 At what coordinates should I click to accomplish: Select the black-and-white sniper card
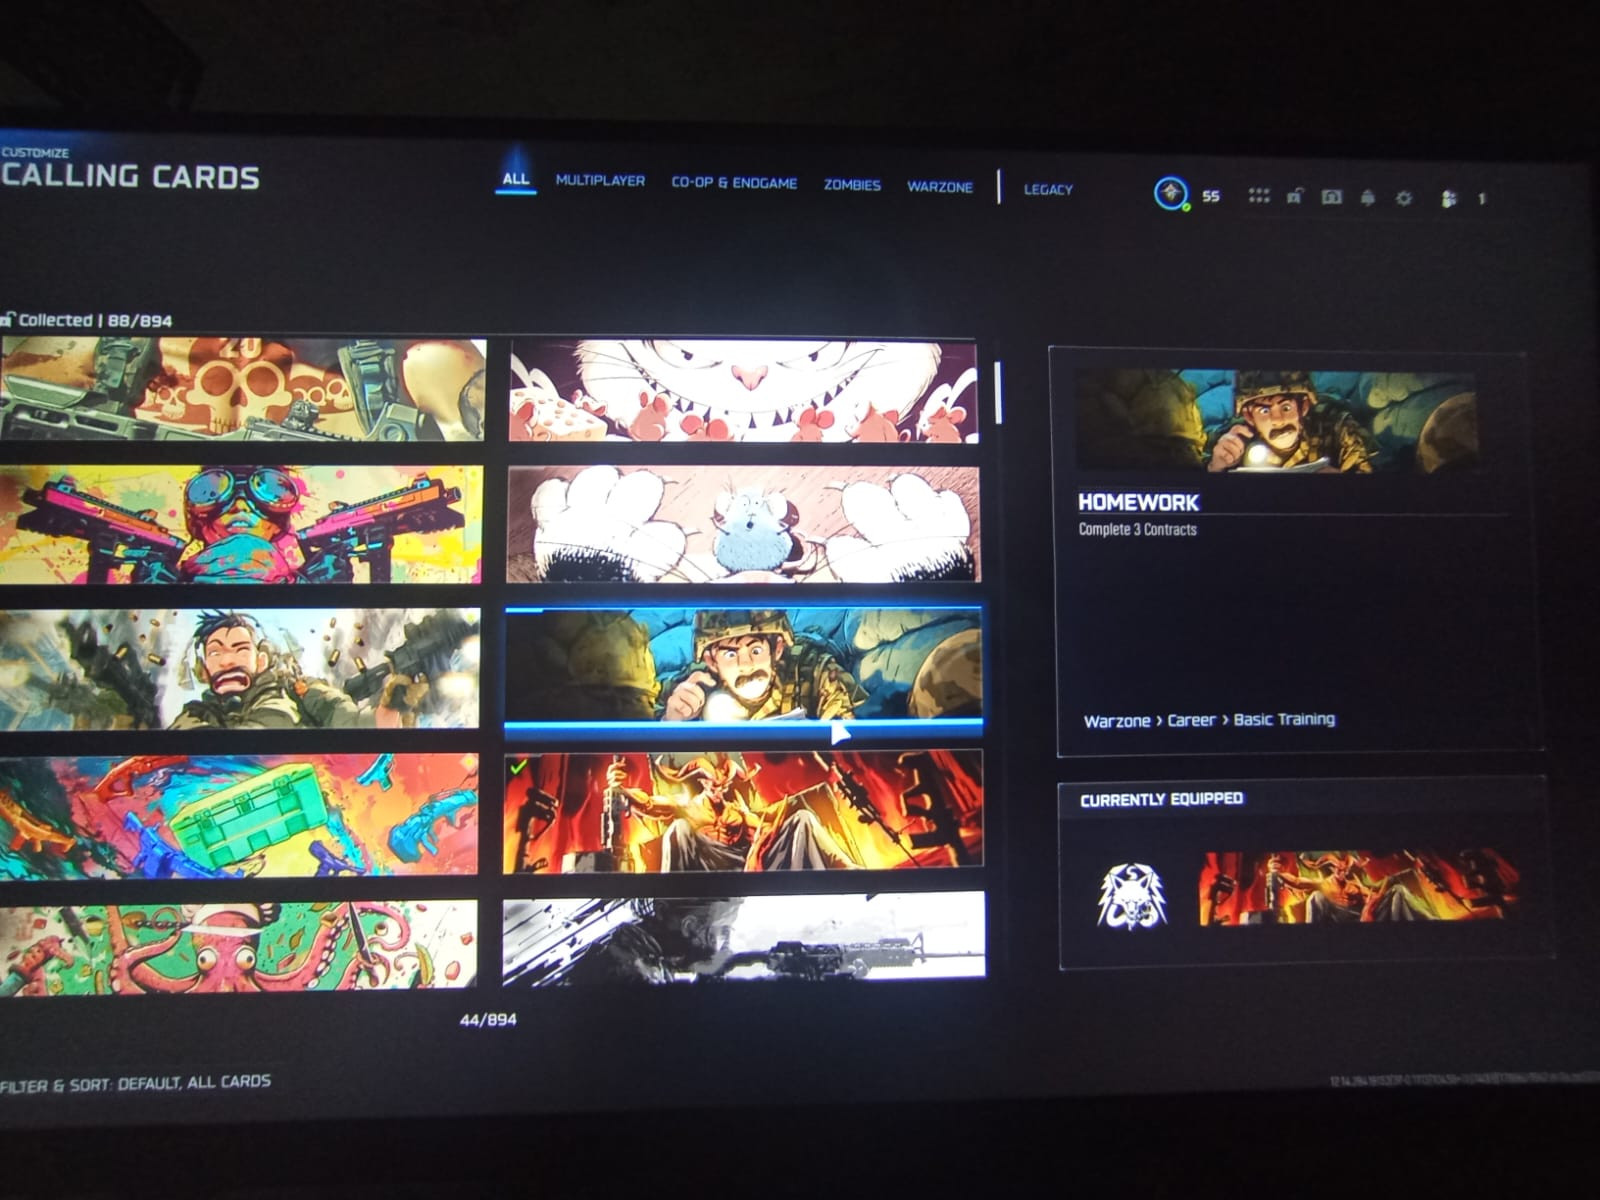tap(743, 937)
